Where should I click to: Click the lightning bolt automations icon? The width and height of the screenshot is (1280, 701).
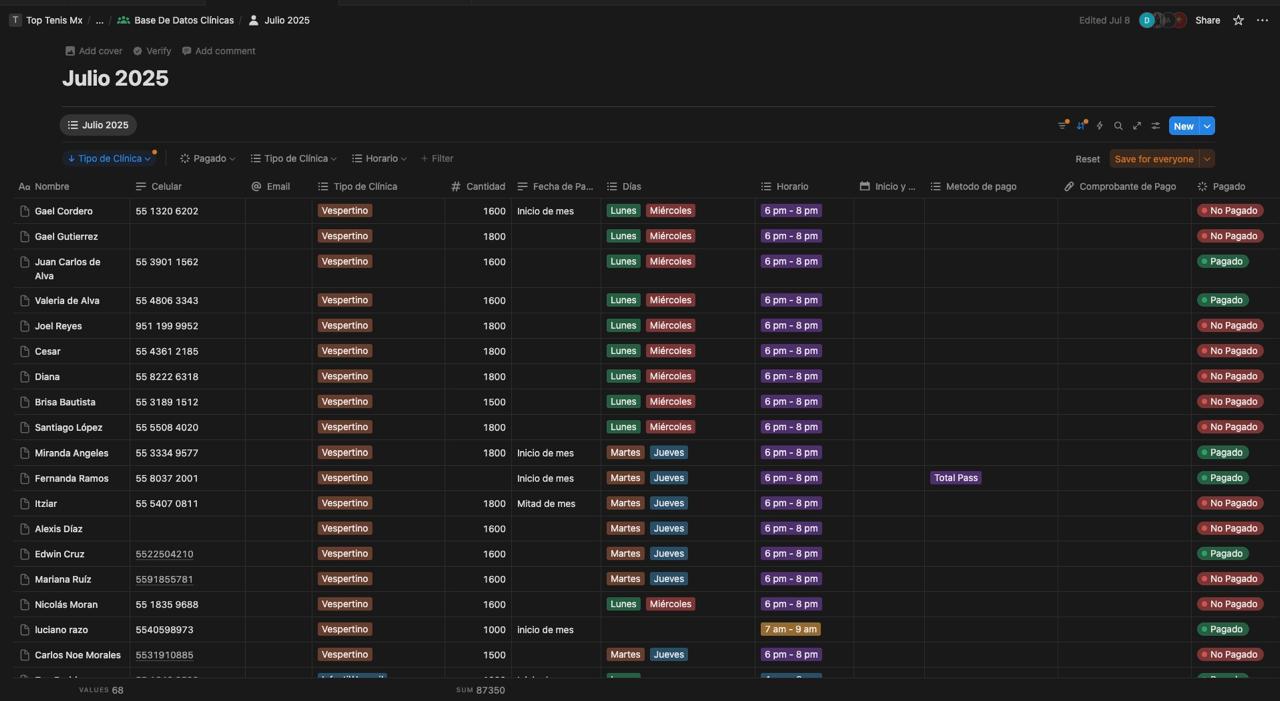click(1100, 126)
